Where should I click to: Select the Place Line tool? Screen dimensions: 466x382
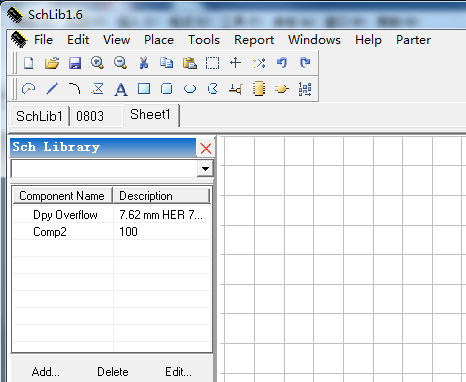point(52,89)
